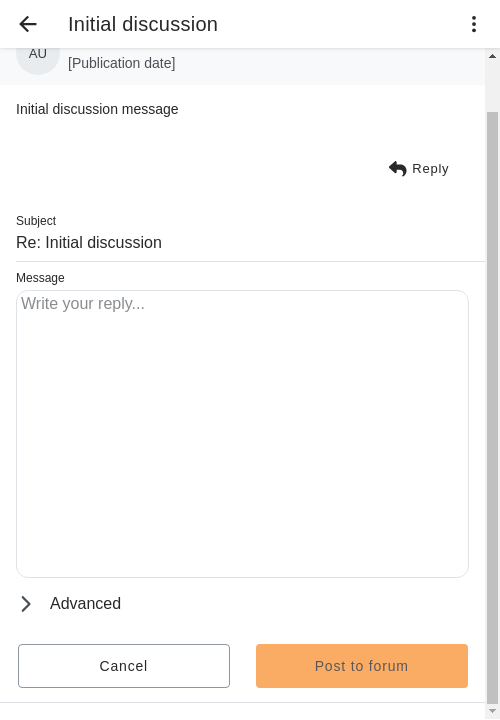This screenshot has width=500, height=720.
Task: Click the scrollbar track above the thumb
Action: (x=492, y=87)
